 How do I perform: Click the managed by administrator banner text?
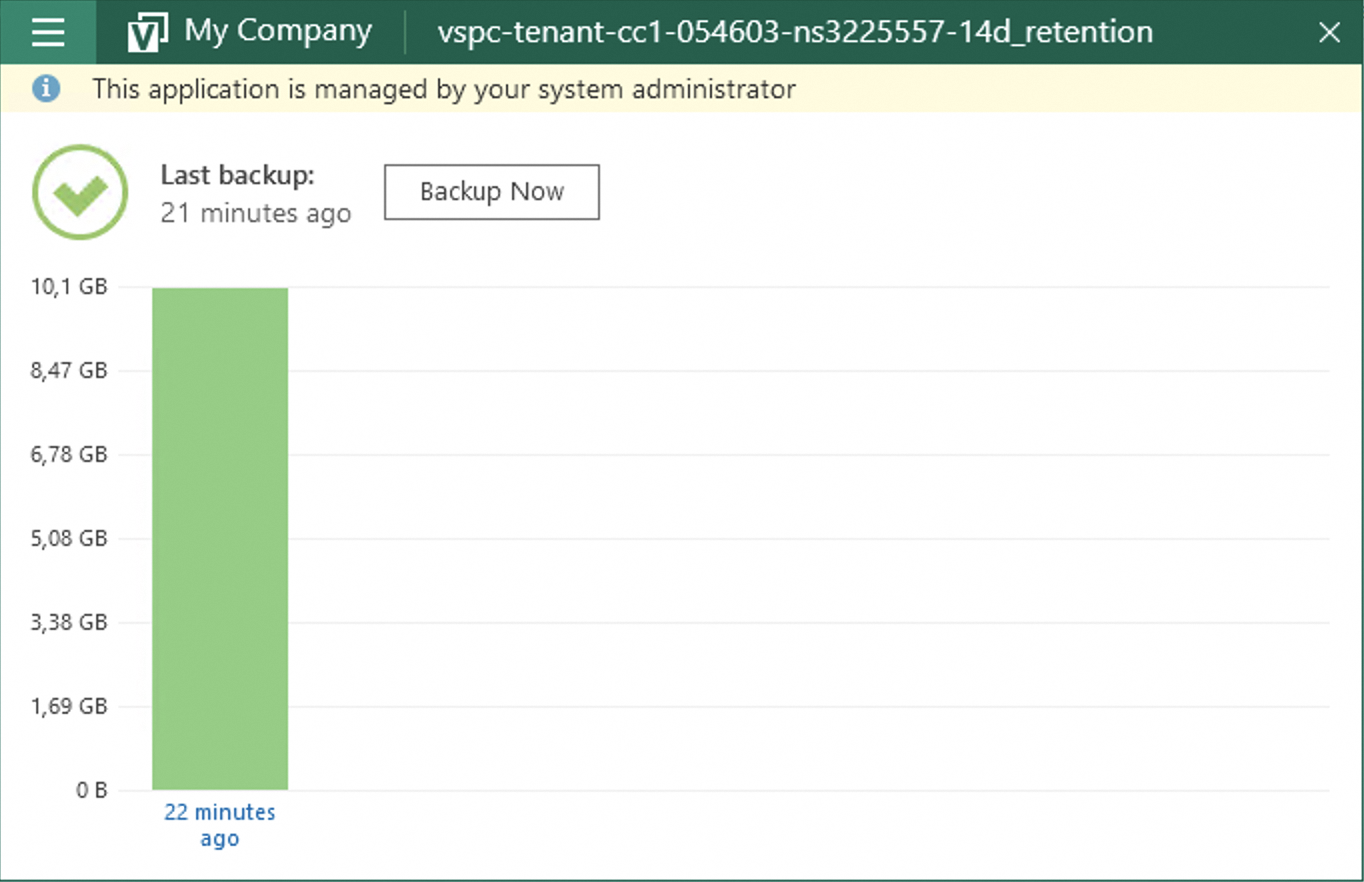444,89
